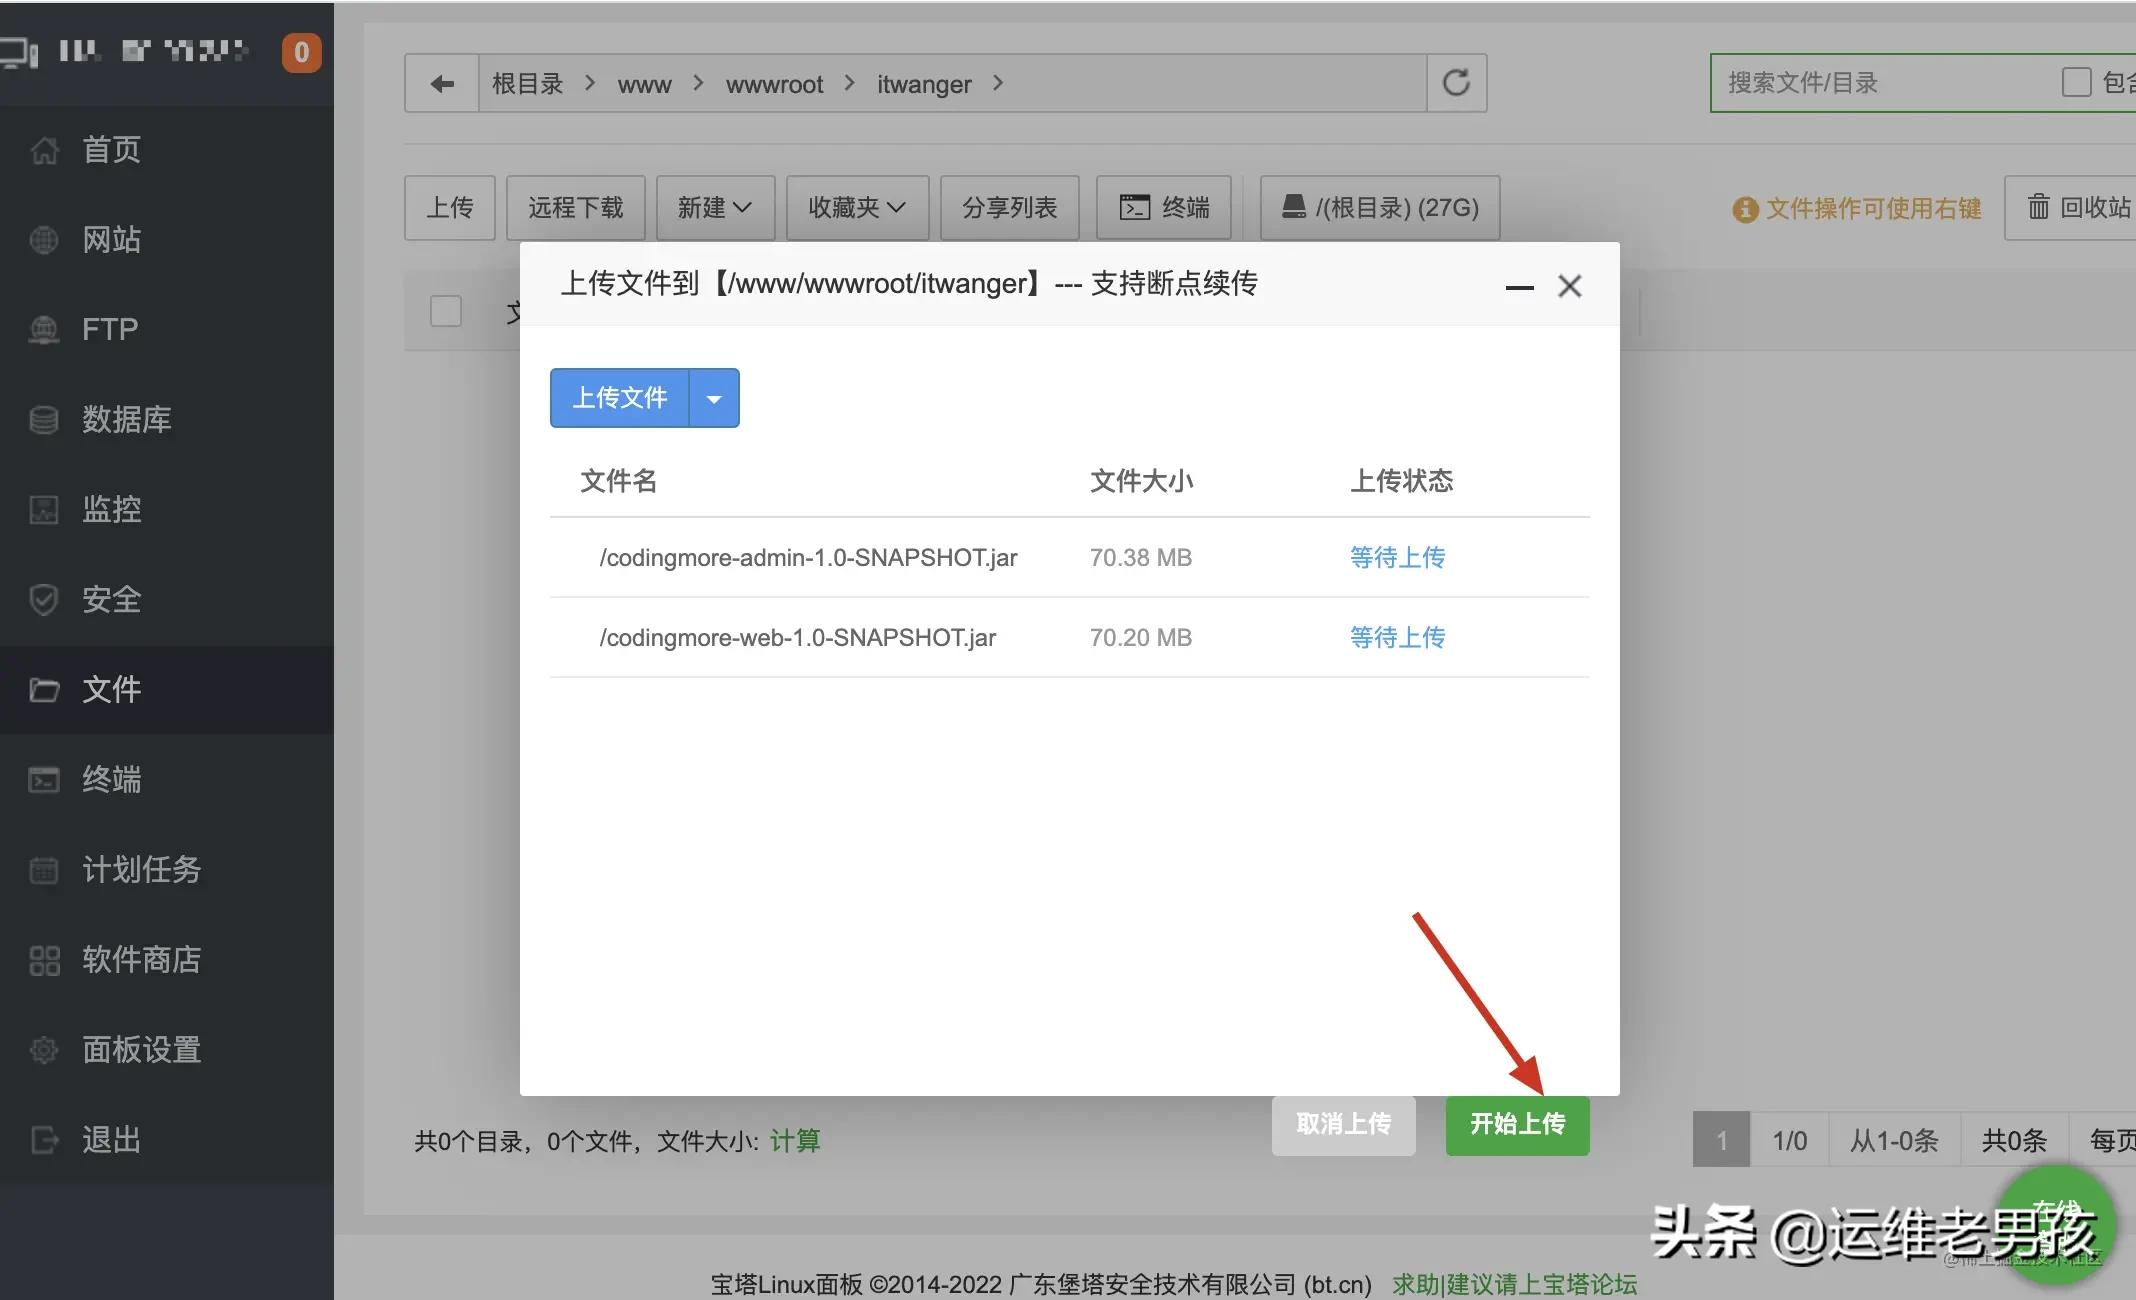Refresh the file list with reload icon
The image size is (2136, 1300).
pos(1456,83)
